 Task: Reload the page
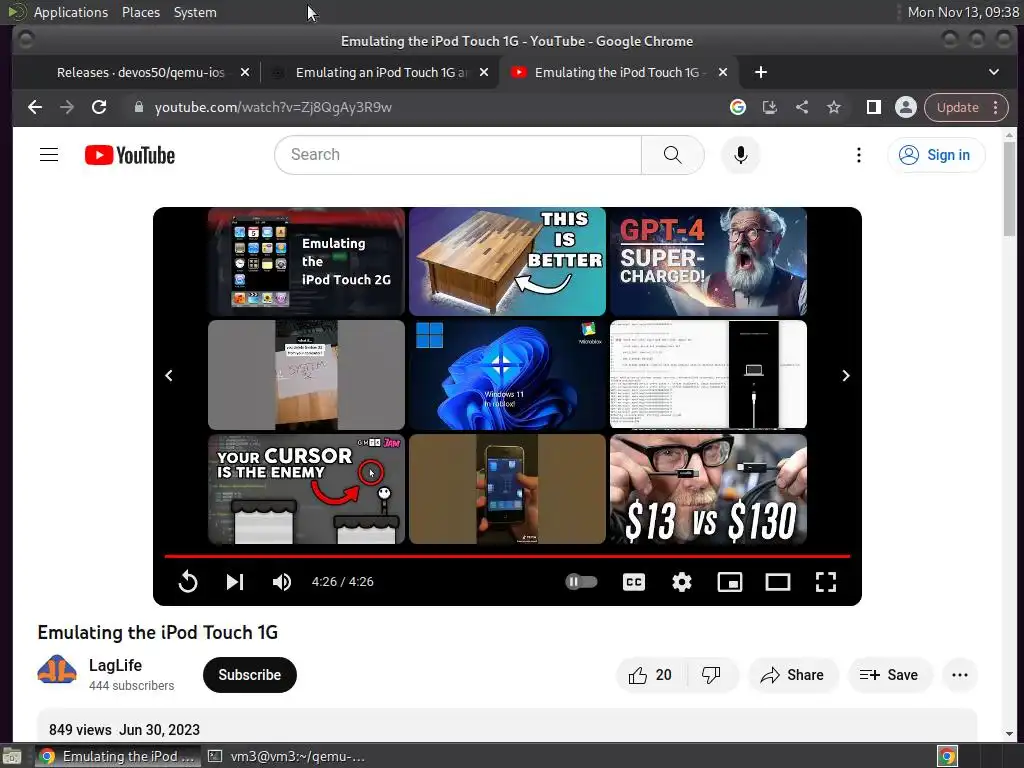click(99, 107)
